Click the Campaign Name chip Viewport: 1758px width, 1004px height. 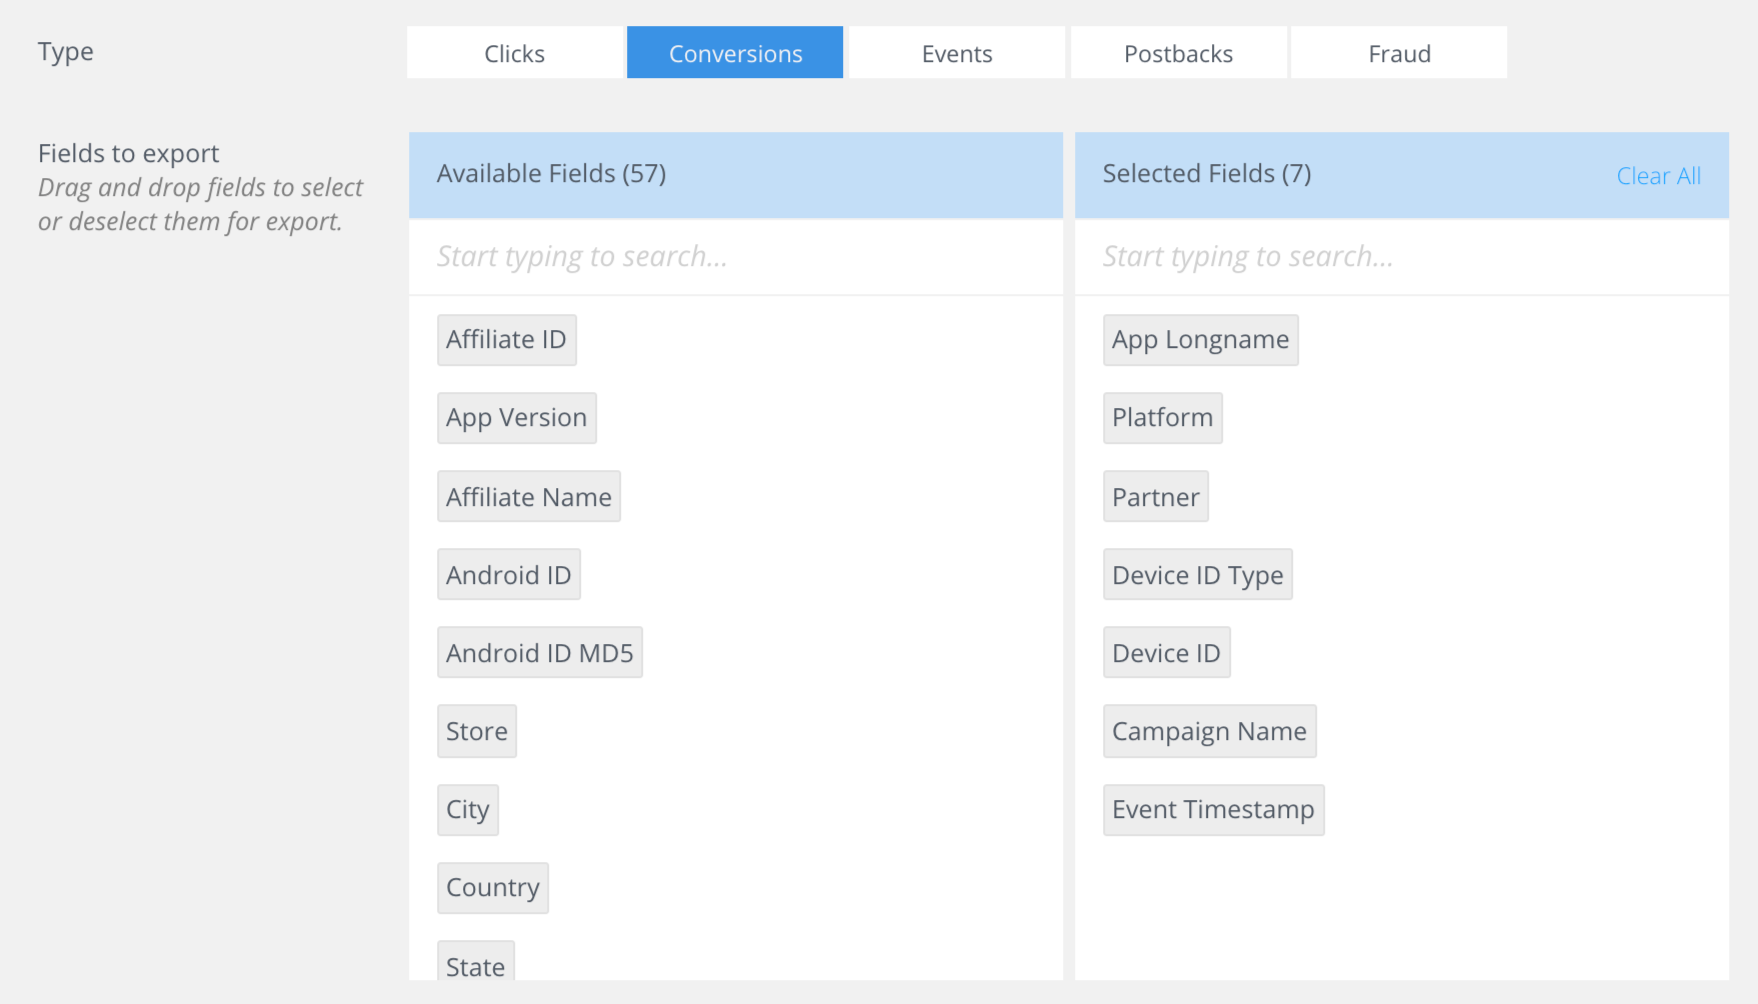click(1209, 731)
